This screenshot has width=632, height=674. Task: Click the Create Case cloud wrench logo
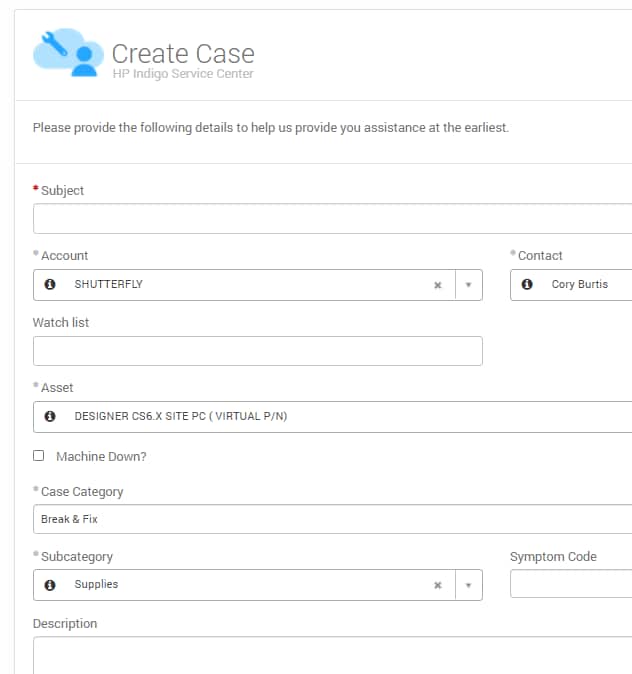[x=68, y=52]
